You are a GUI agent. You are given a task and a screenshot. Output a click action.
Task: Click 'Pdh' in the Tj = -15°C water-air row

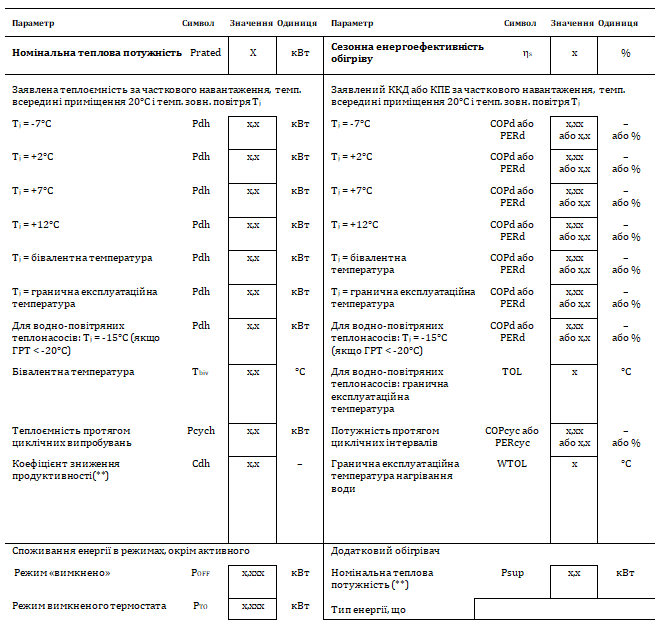tap(201, 326)
